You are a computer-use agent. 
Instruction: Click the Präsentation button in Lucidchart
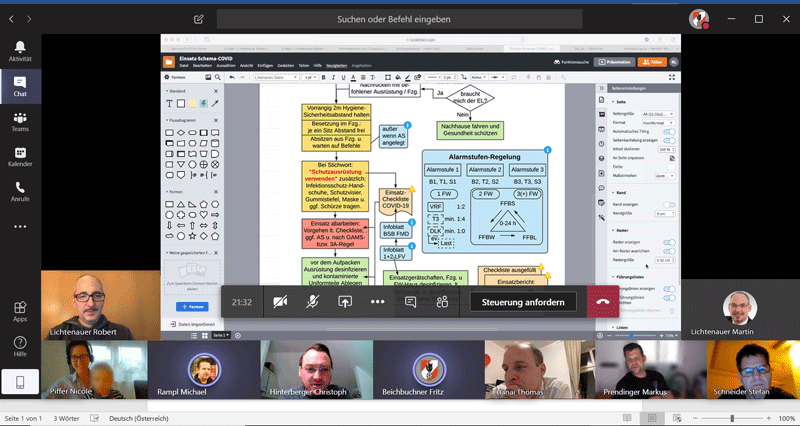[x=615, y=62]
